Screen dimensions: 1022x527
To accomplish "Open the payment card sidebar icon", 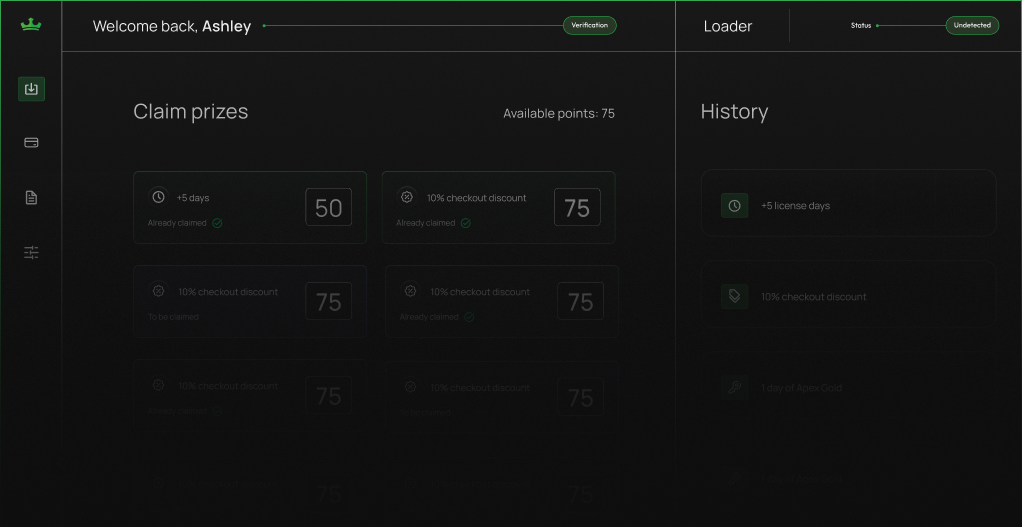I will 31,143.
